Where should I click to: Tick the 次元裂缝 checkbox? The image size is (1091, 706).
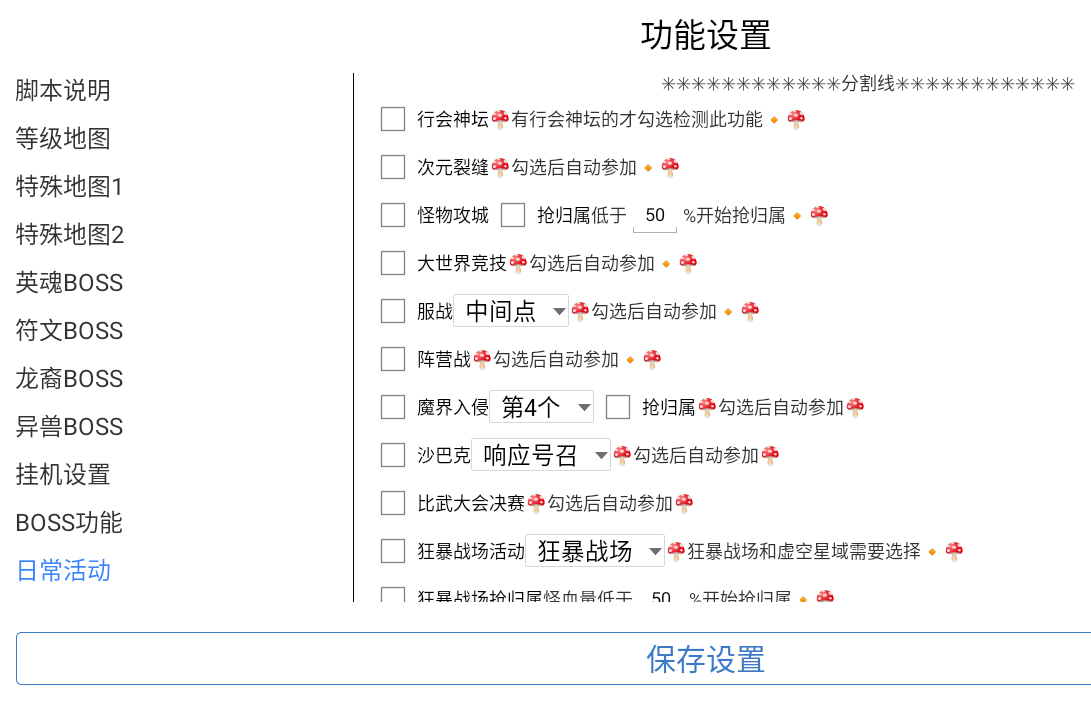click(393, 168)
